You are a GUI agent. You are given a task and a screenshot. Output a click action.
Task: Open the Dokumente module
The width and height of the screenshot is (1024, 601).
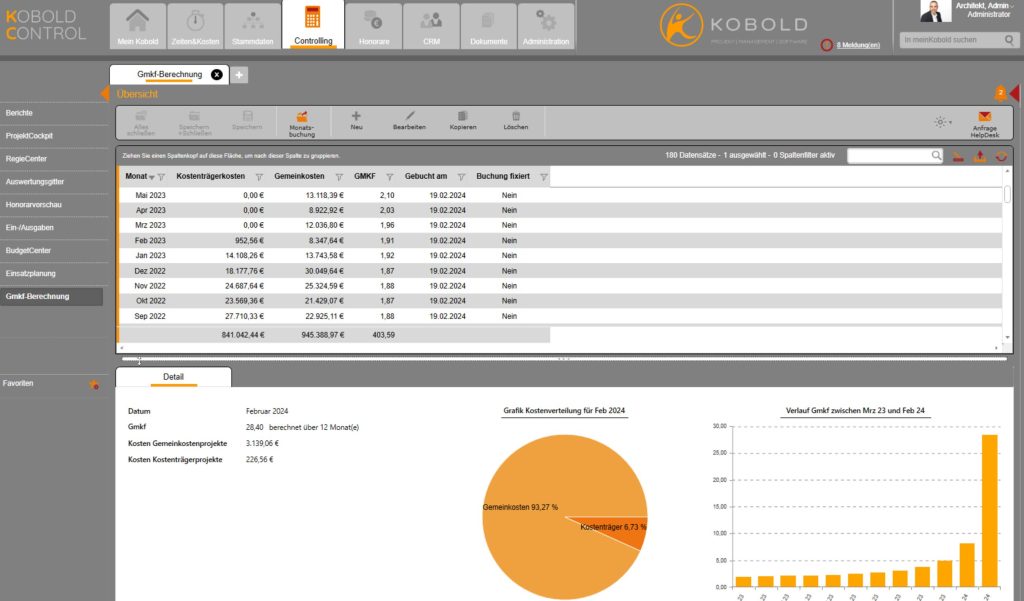488,26
